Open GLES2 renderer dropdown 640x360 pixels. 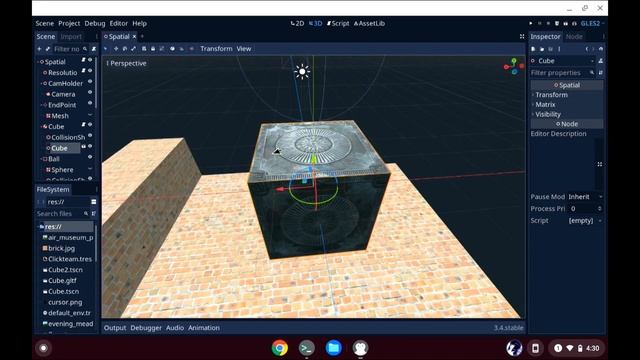tap(592, 23)
